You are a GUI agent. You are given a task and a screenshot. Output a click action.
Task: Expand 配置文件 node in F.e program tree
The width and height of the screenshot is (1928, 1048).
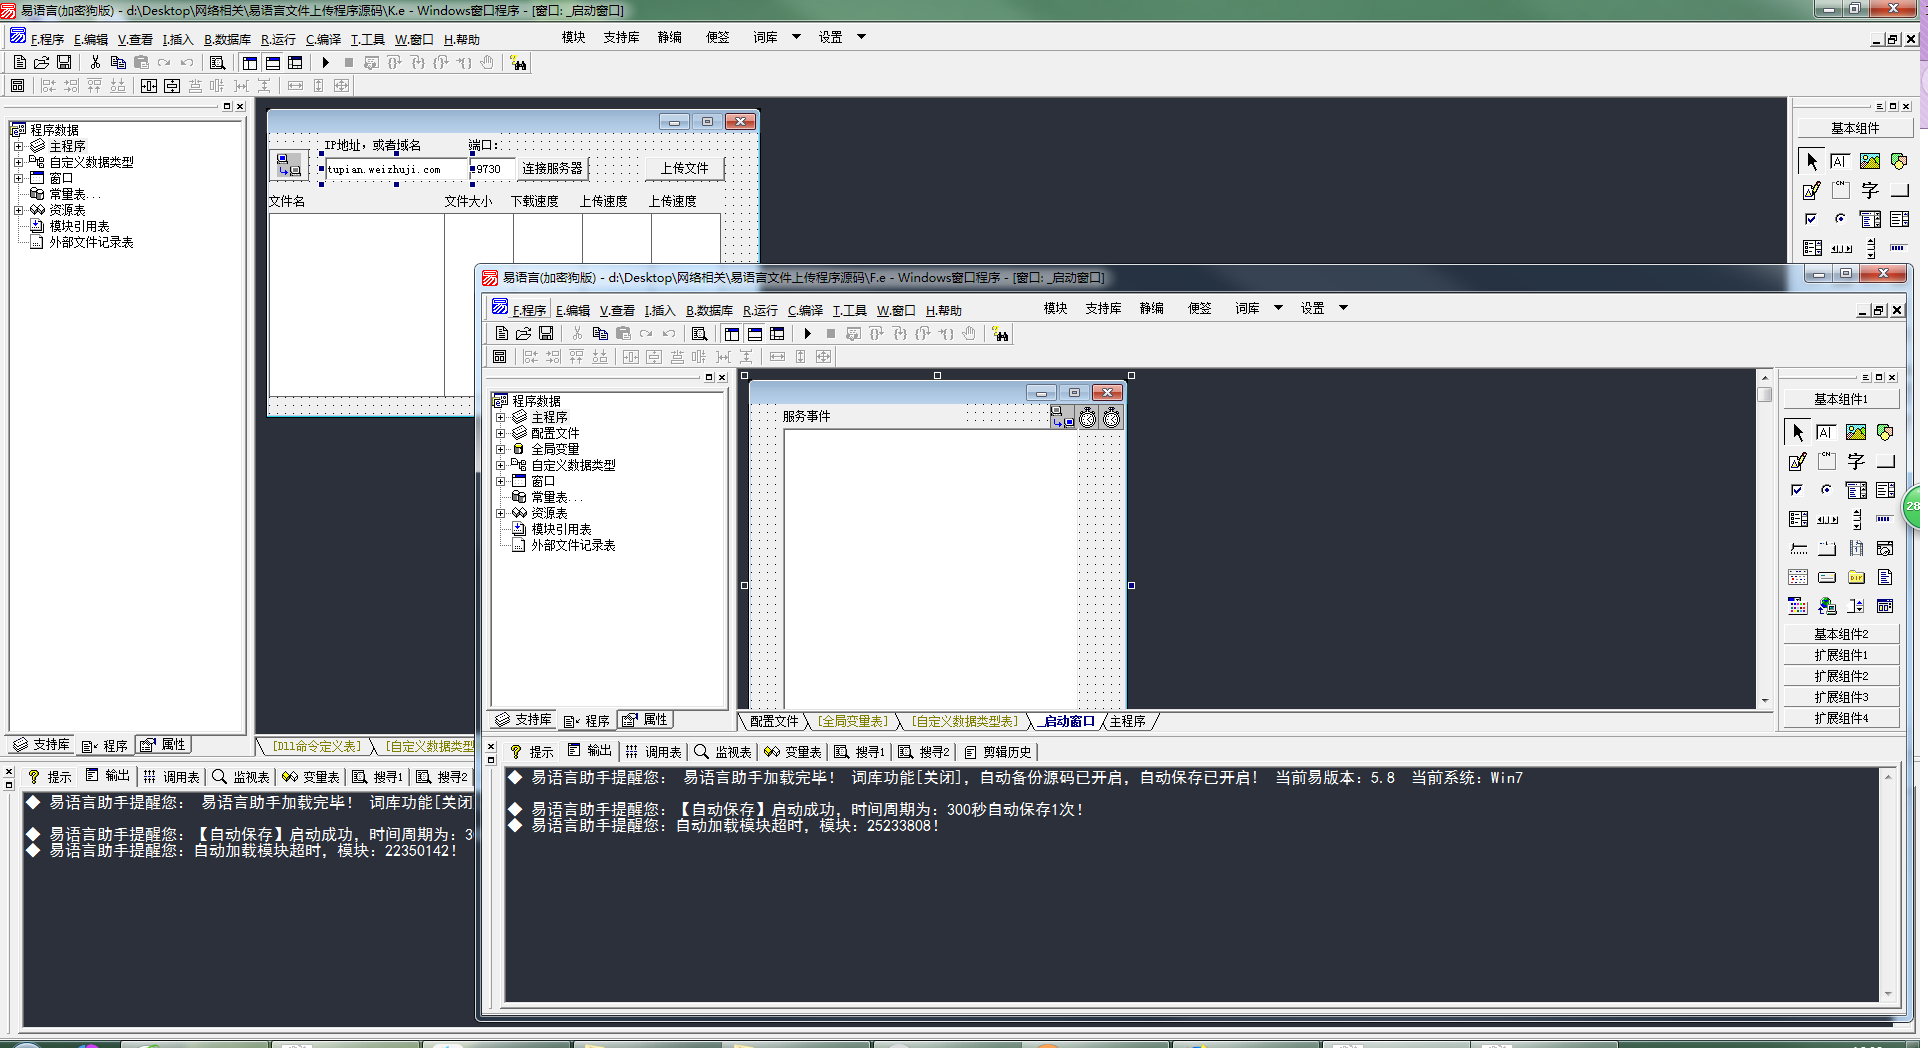500,433
